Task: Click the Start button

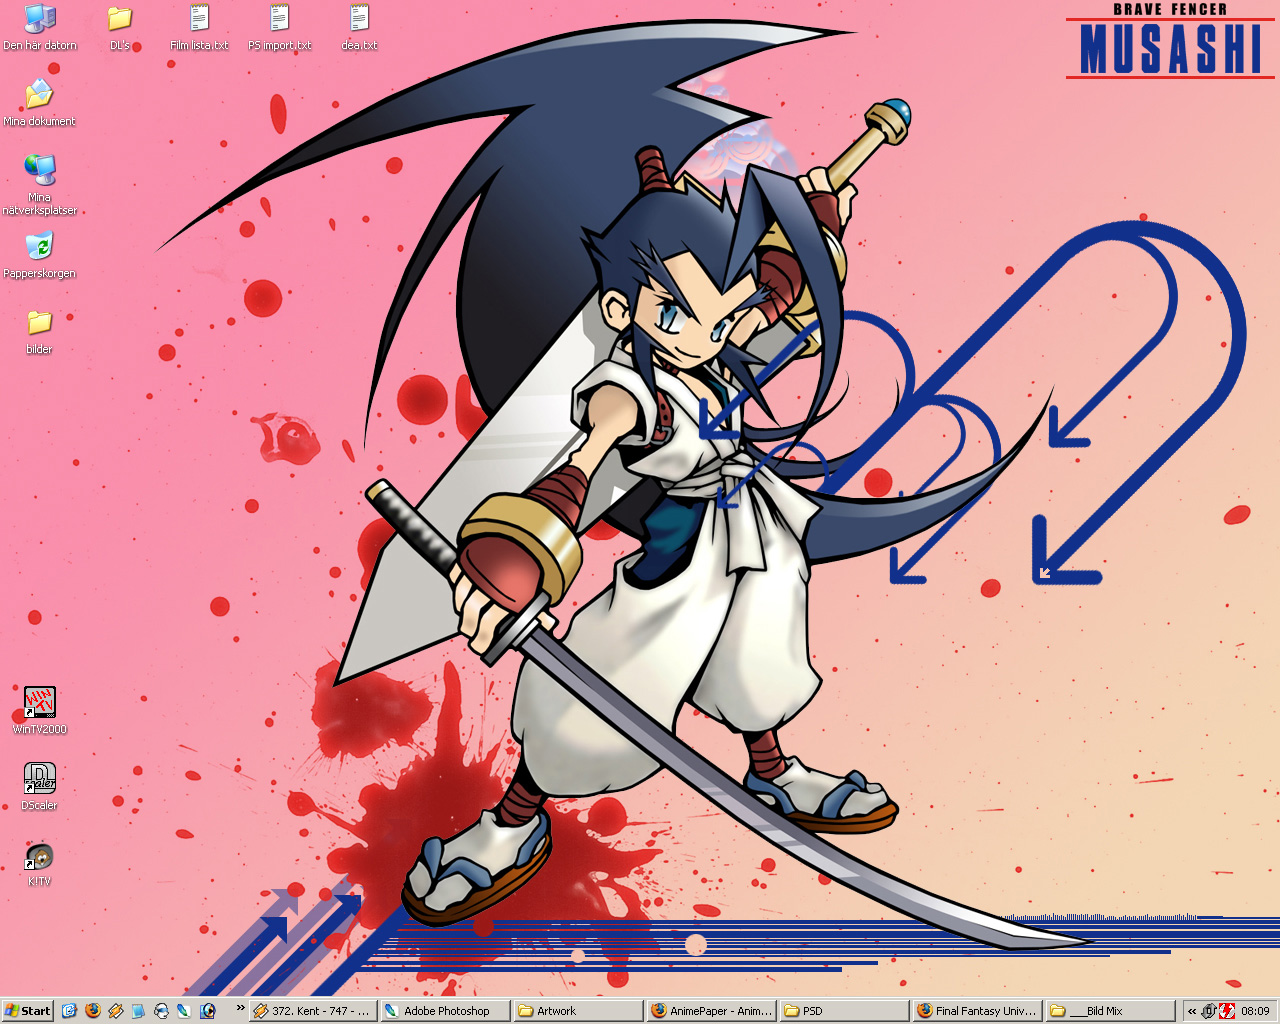Action: [x=28, y=1011]
